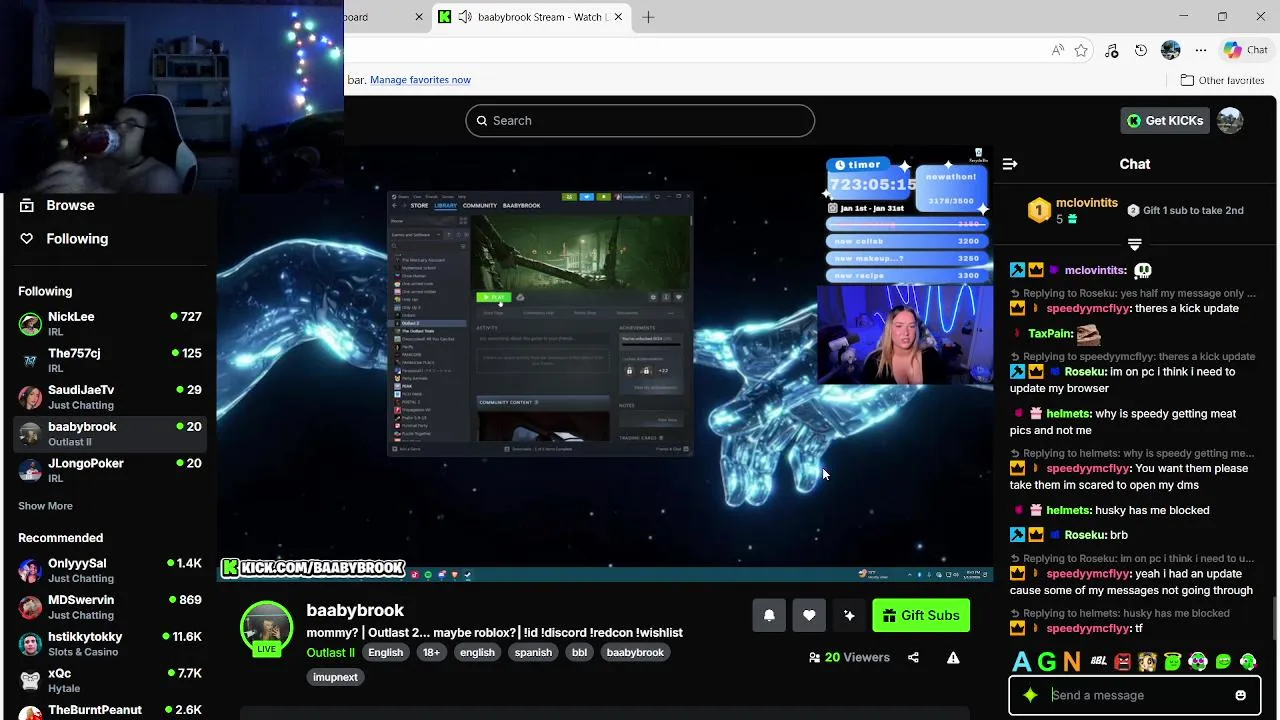This screenshot has width=1280, height=720.
Task: Open Copilot Chat button
Action: point(1245,50)
